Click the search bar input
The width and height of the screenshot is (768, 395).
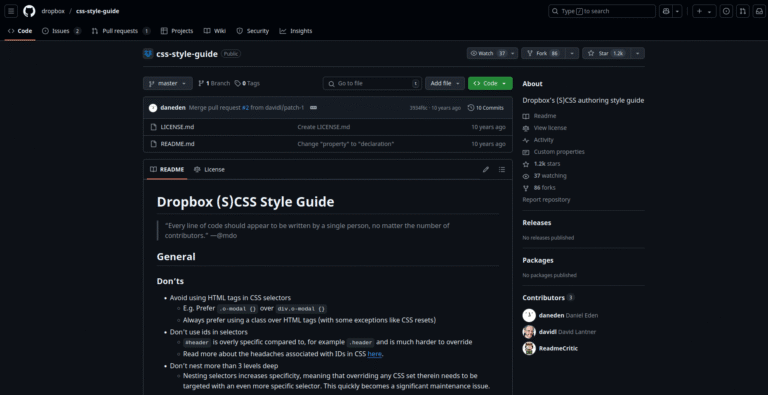601,11
